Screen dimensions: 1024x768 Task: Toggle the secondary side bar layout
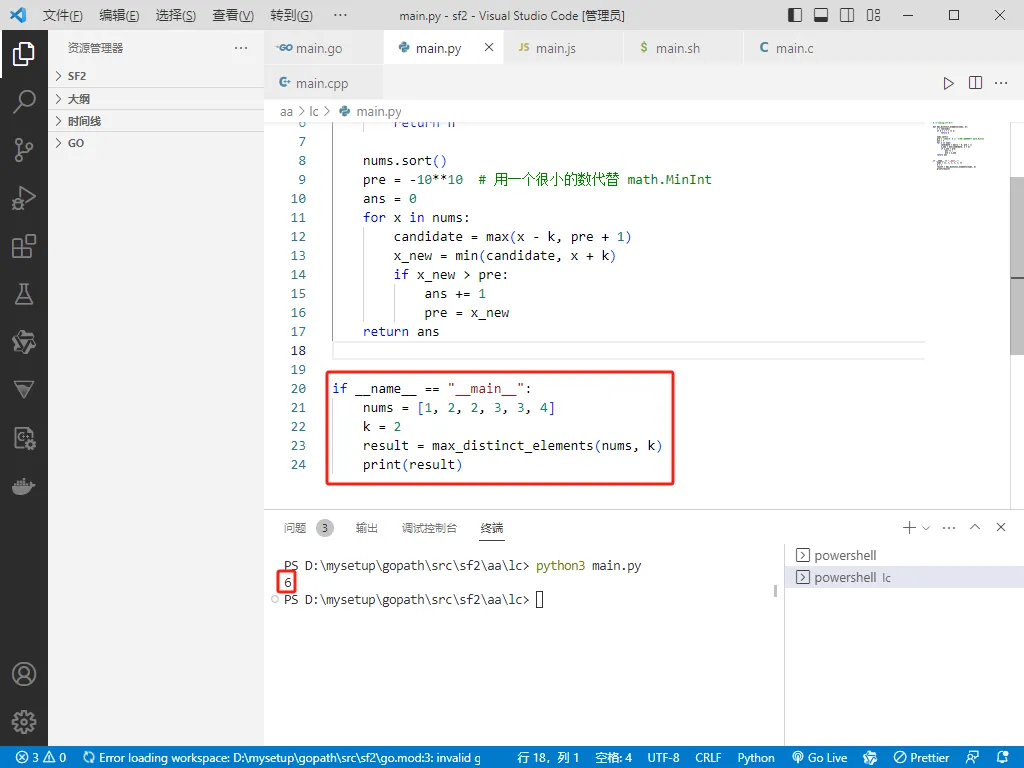847,15
